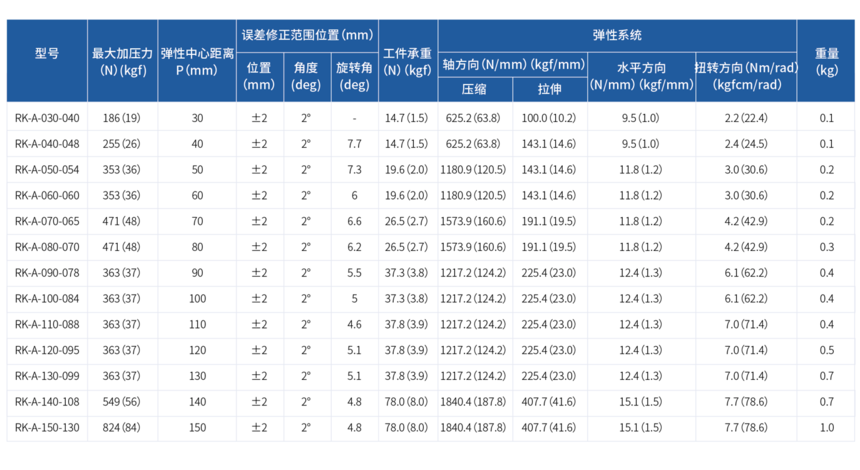Select model RK-A-130-099
This screenshot has width=860, height=470.
point(47,376)
